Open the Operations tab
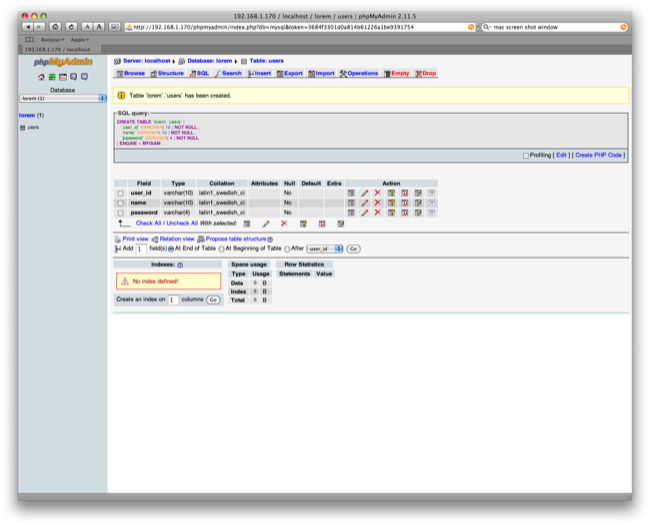650x525 pixels. tap(359, 73)
